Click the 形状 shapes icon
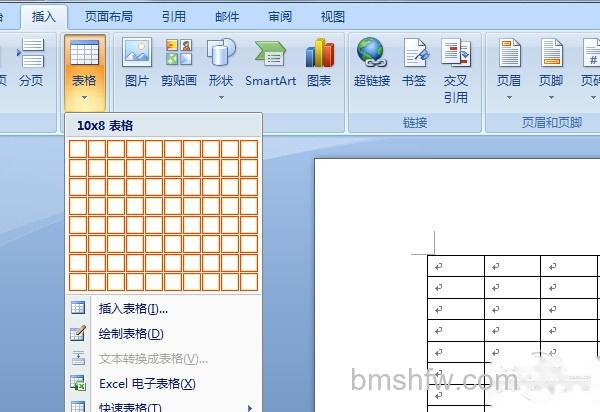 point(221,52)
